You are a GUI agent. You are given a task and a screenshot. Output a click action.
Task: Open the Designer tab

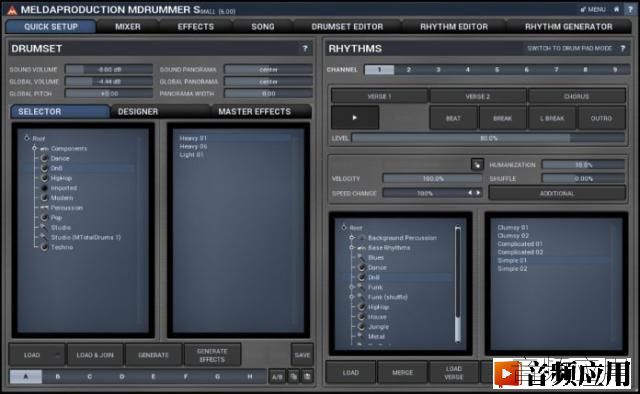tap(138, 112)
